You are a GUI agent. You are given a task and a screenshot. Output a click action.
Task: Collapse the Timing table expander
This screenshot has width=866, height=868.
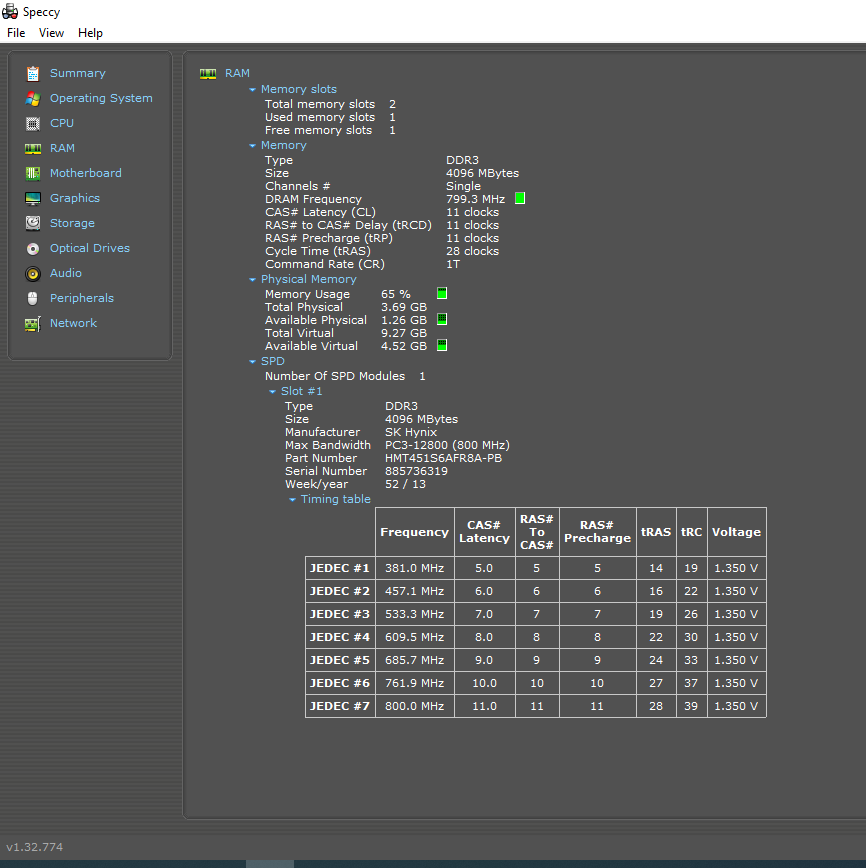point(293,500)
